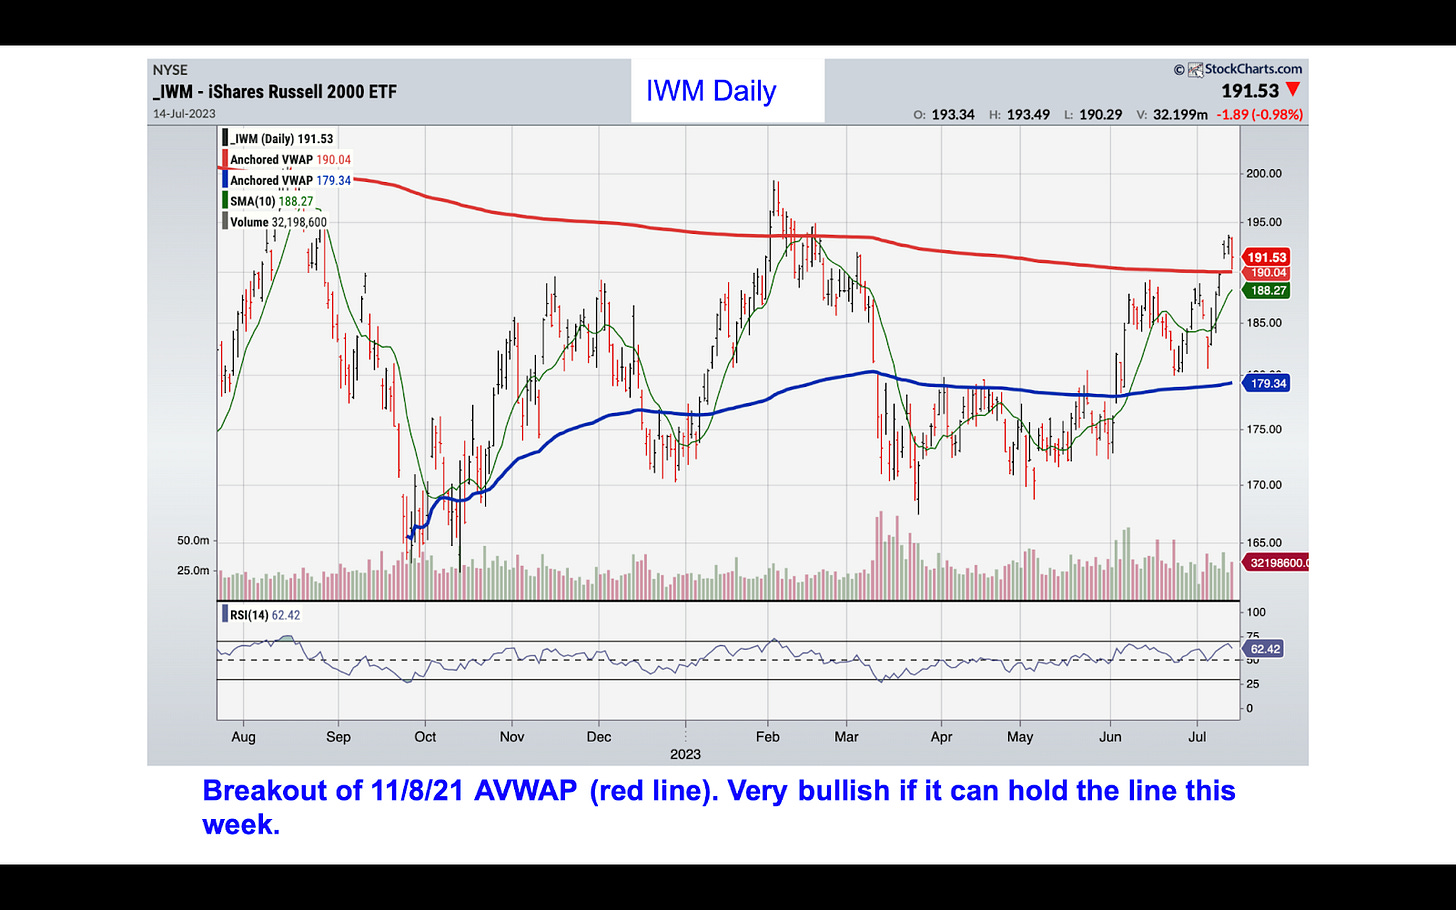Click the blue legend swatch for Anchored VWAP 179.34
This screenshot has width=1456, height=910.
[x=225, y=181]
